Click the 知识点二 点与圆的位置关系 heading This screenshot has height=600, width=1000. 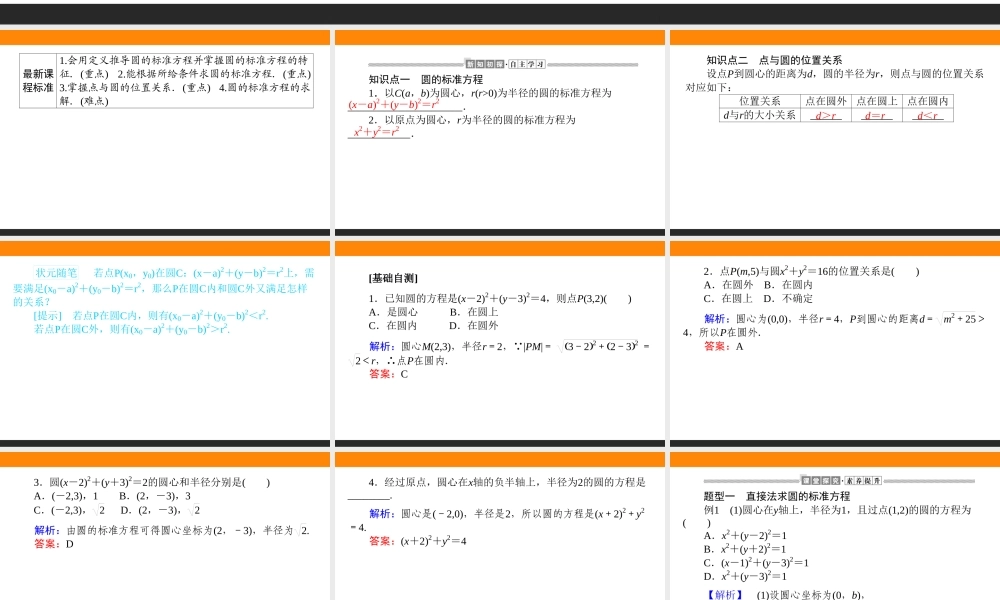click(x=774, y=60)
